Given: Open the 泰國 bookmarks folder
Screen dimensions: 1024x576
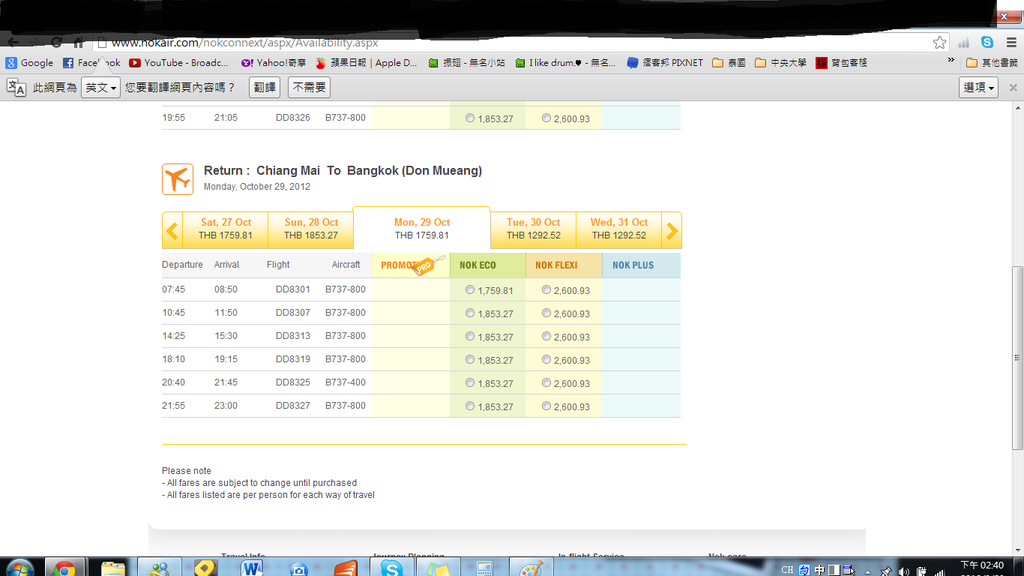Looking at the screenshot, I should point(729,63).
